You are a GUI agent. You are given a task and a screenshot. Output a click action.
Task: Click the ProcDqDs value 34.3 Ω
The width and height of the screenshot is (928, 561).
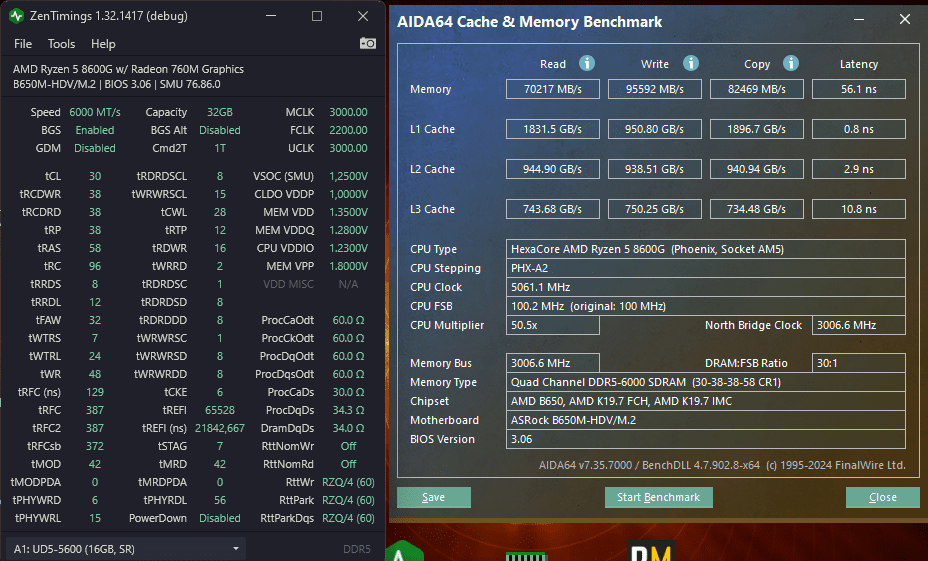click(x=348, y=410)
